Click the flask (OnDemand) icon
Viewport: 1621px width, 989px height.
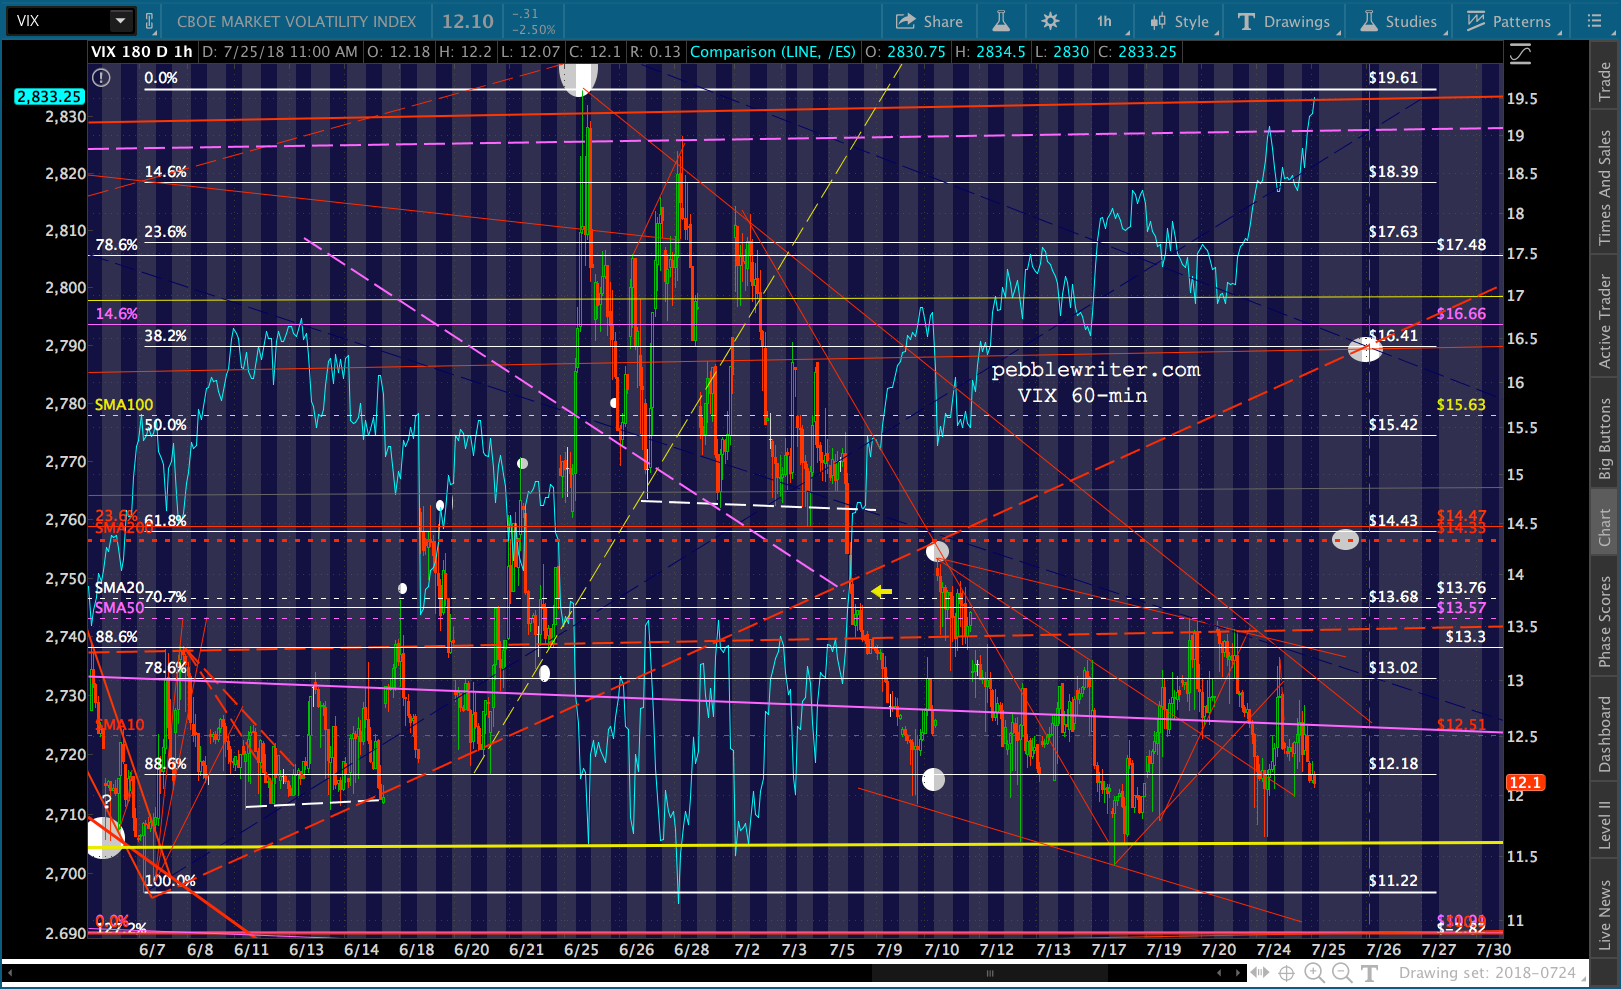click(1001, 21)
